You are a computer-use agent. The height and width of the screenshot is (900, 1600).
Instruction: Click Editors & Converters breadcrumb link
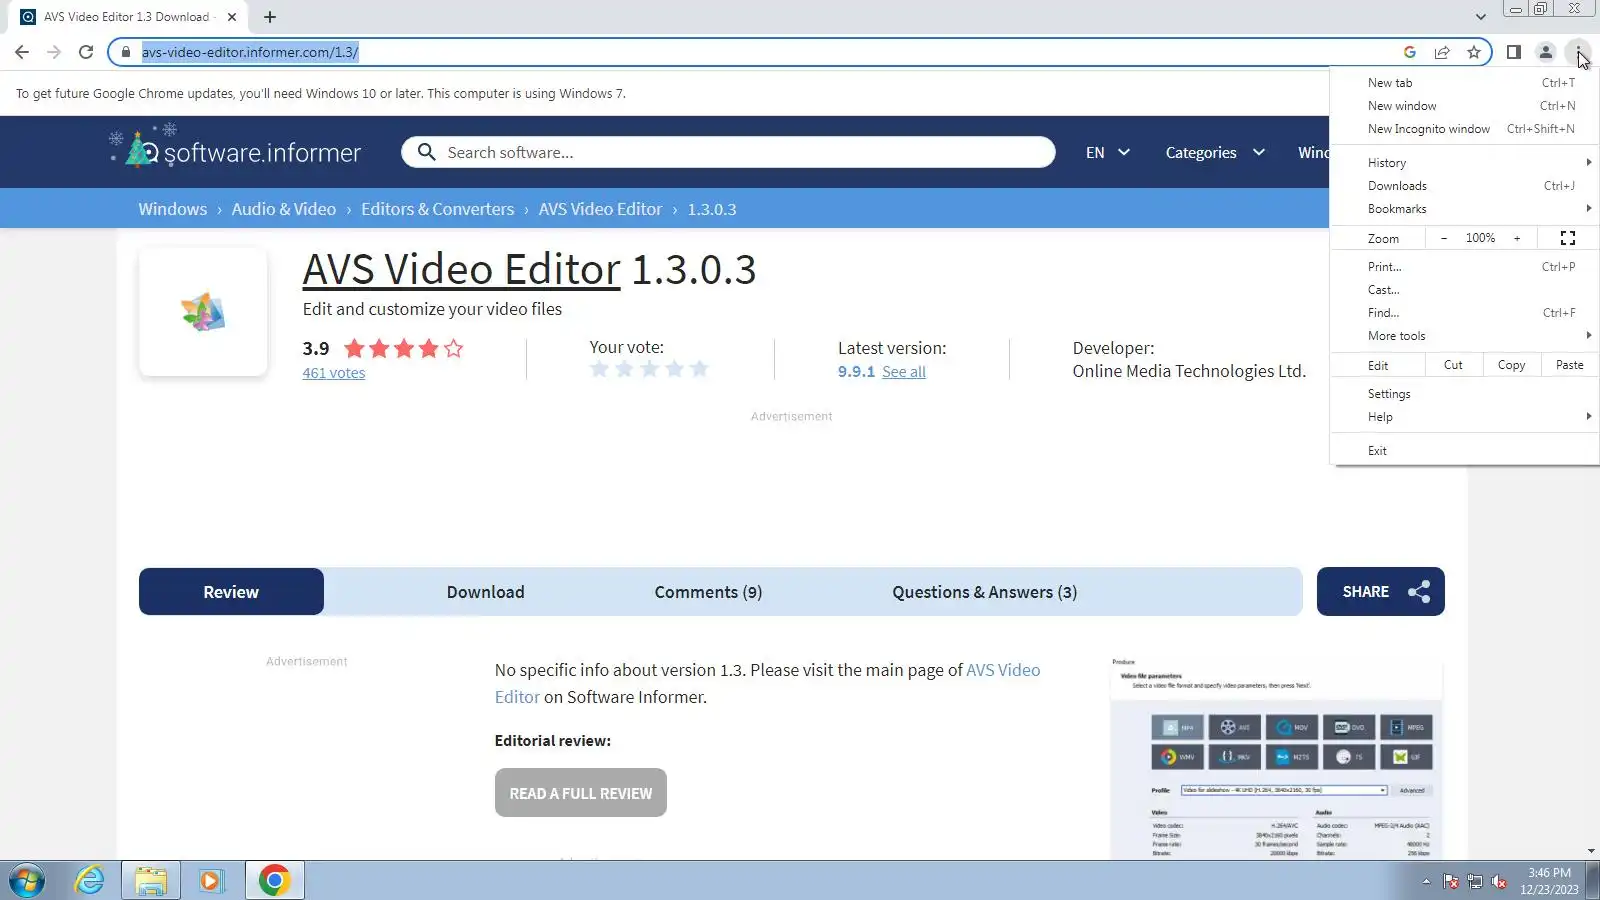[438, 209]
